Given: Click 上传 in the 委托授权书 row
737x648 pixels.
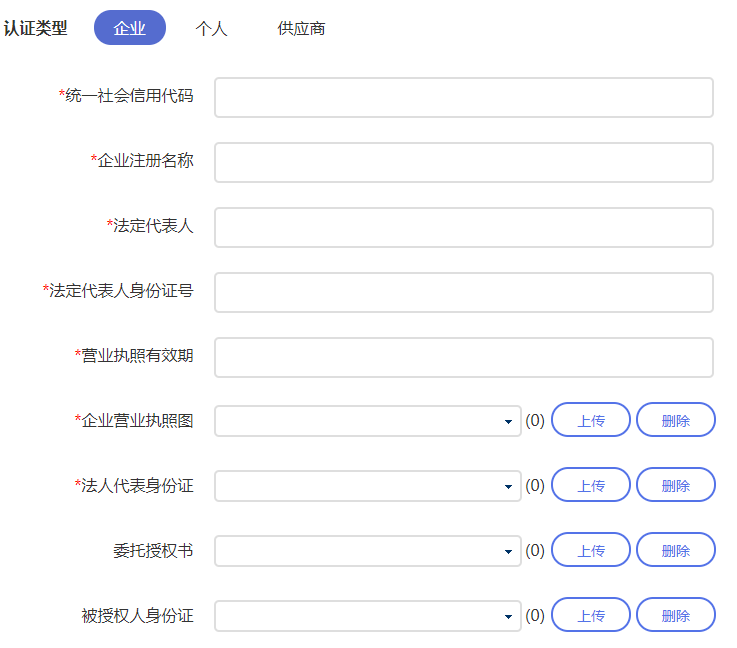Looking at the screenshot, I should tap(591, 550).
